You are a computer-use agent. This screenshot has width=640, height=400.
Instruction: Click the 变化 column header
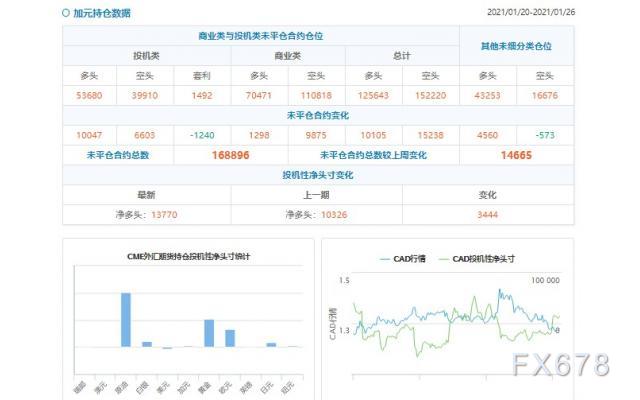488,195
